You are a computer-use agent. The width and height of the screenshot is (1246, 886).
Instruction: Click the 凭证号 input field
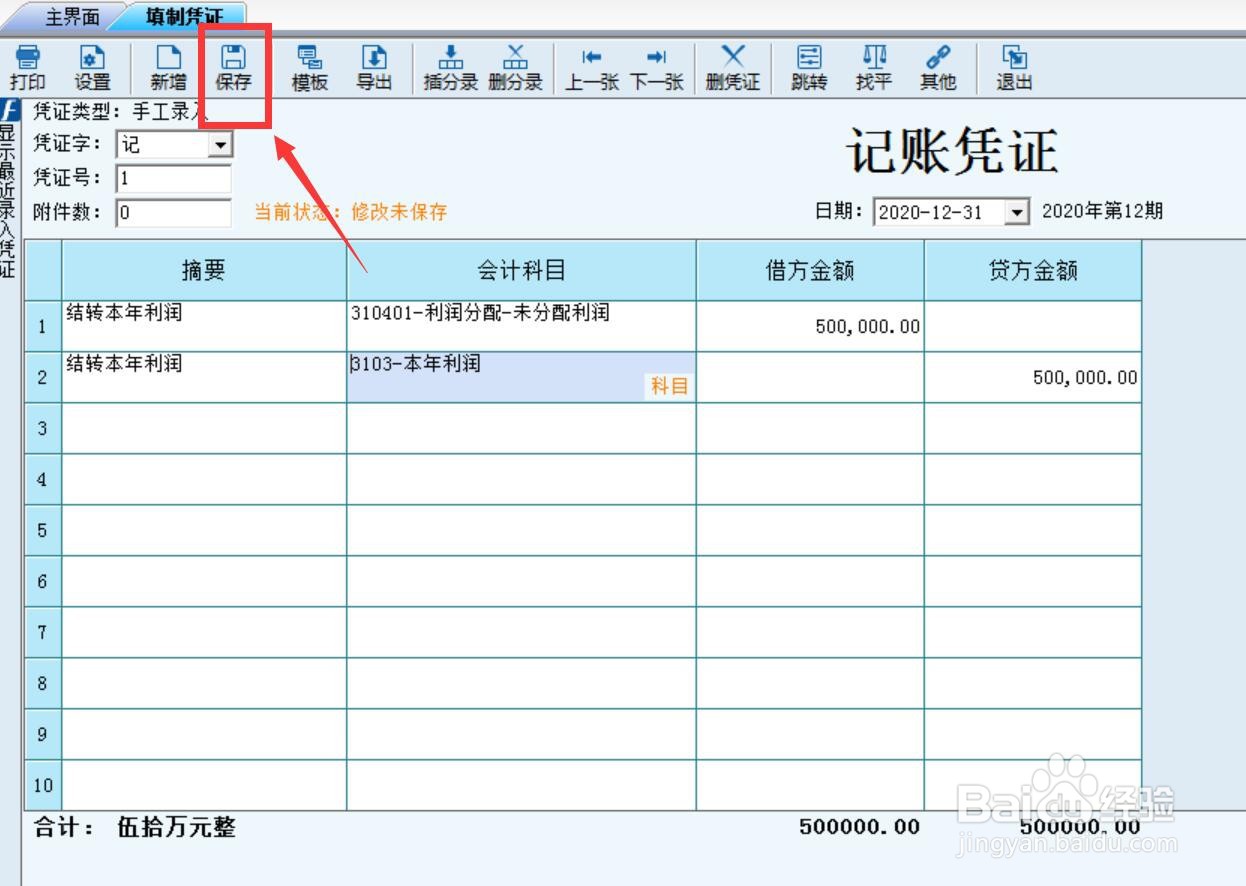coord(174,179)
